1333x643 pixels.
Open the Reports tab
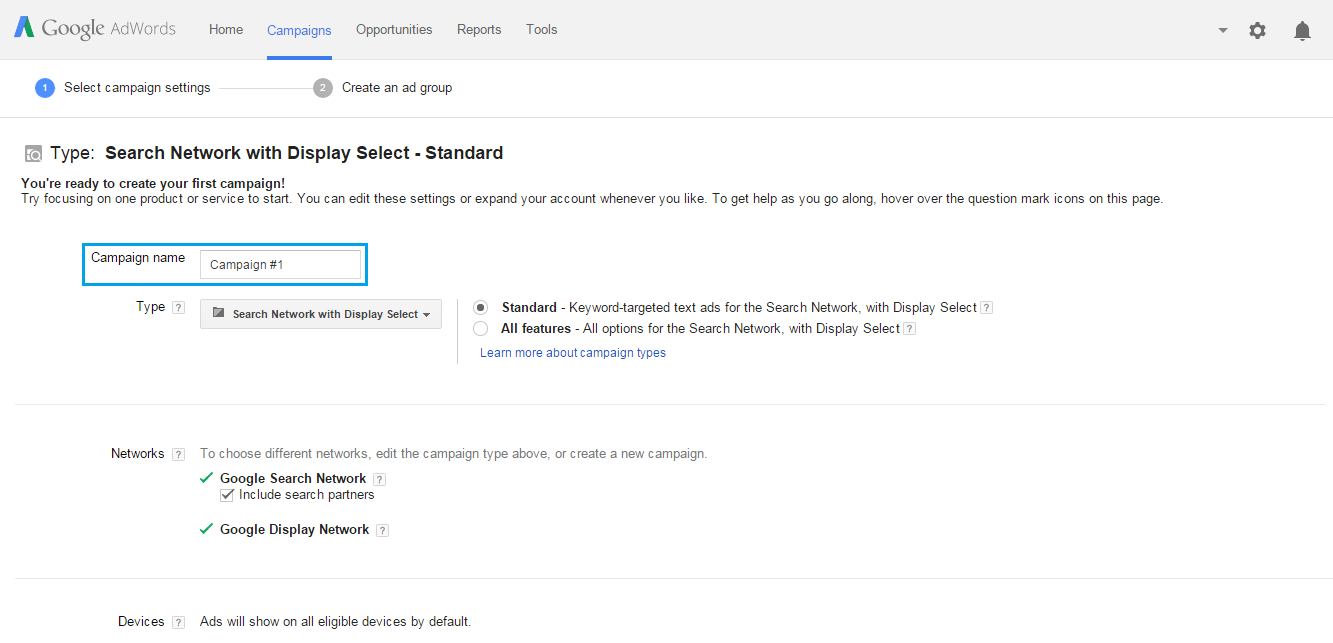pyautogui.click(x=479, y=29)
